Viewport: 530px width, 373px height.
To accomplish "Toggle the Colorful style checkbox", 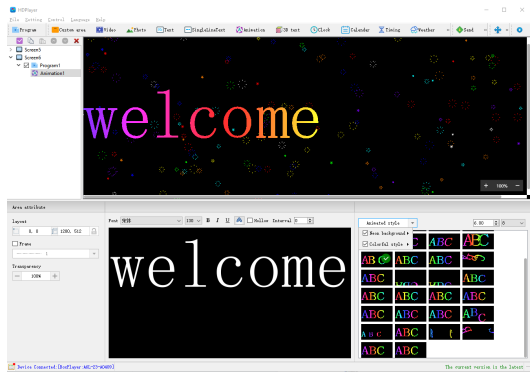I will 365,244.
